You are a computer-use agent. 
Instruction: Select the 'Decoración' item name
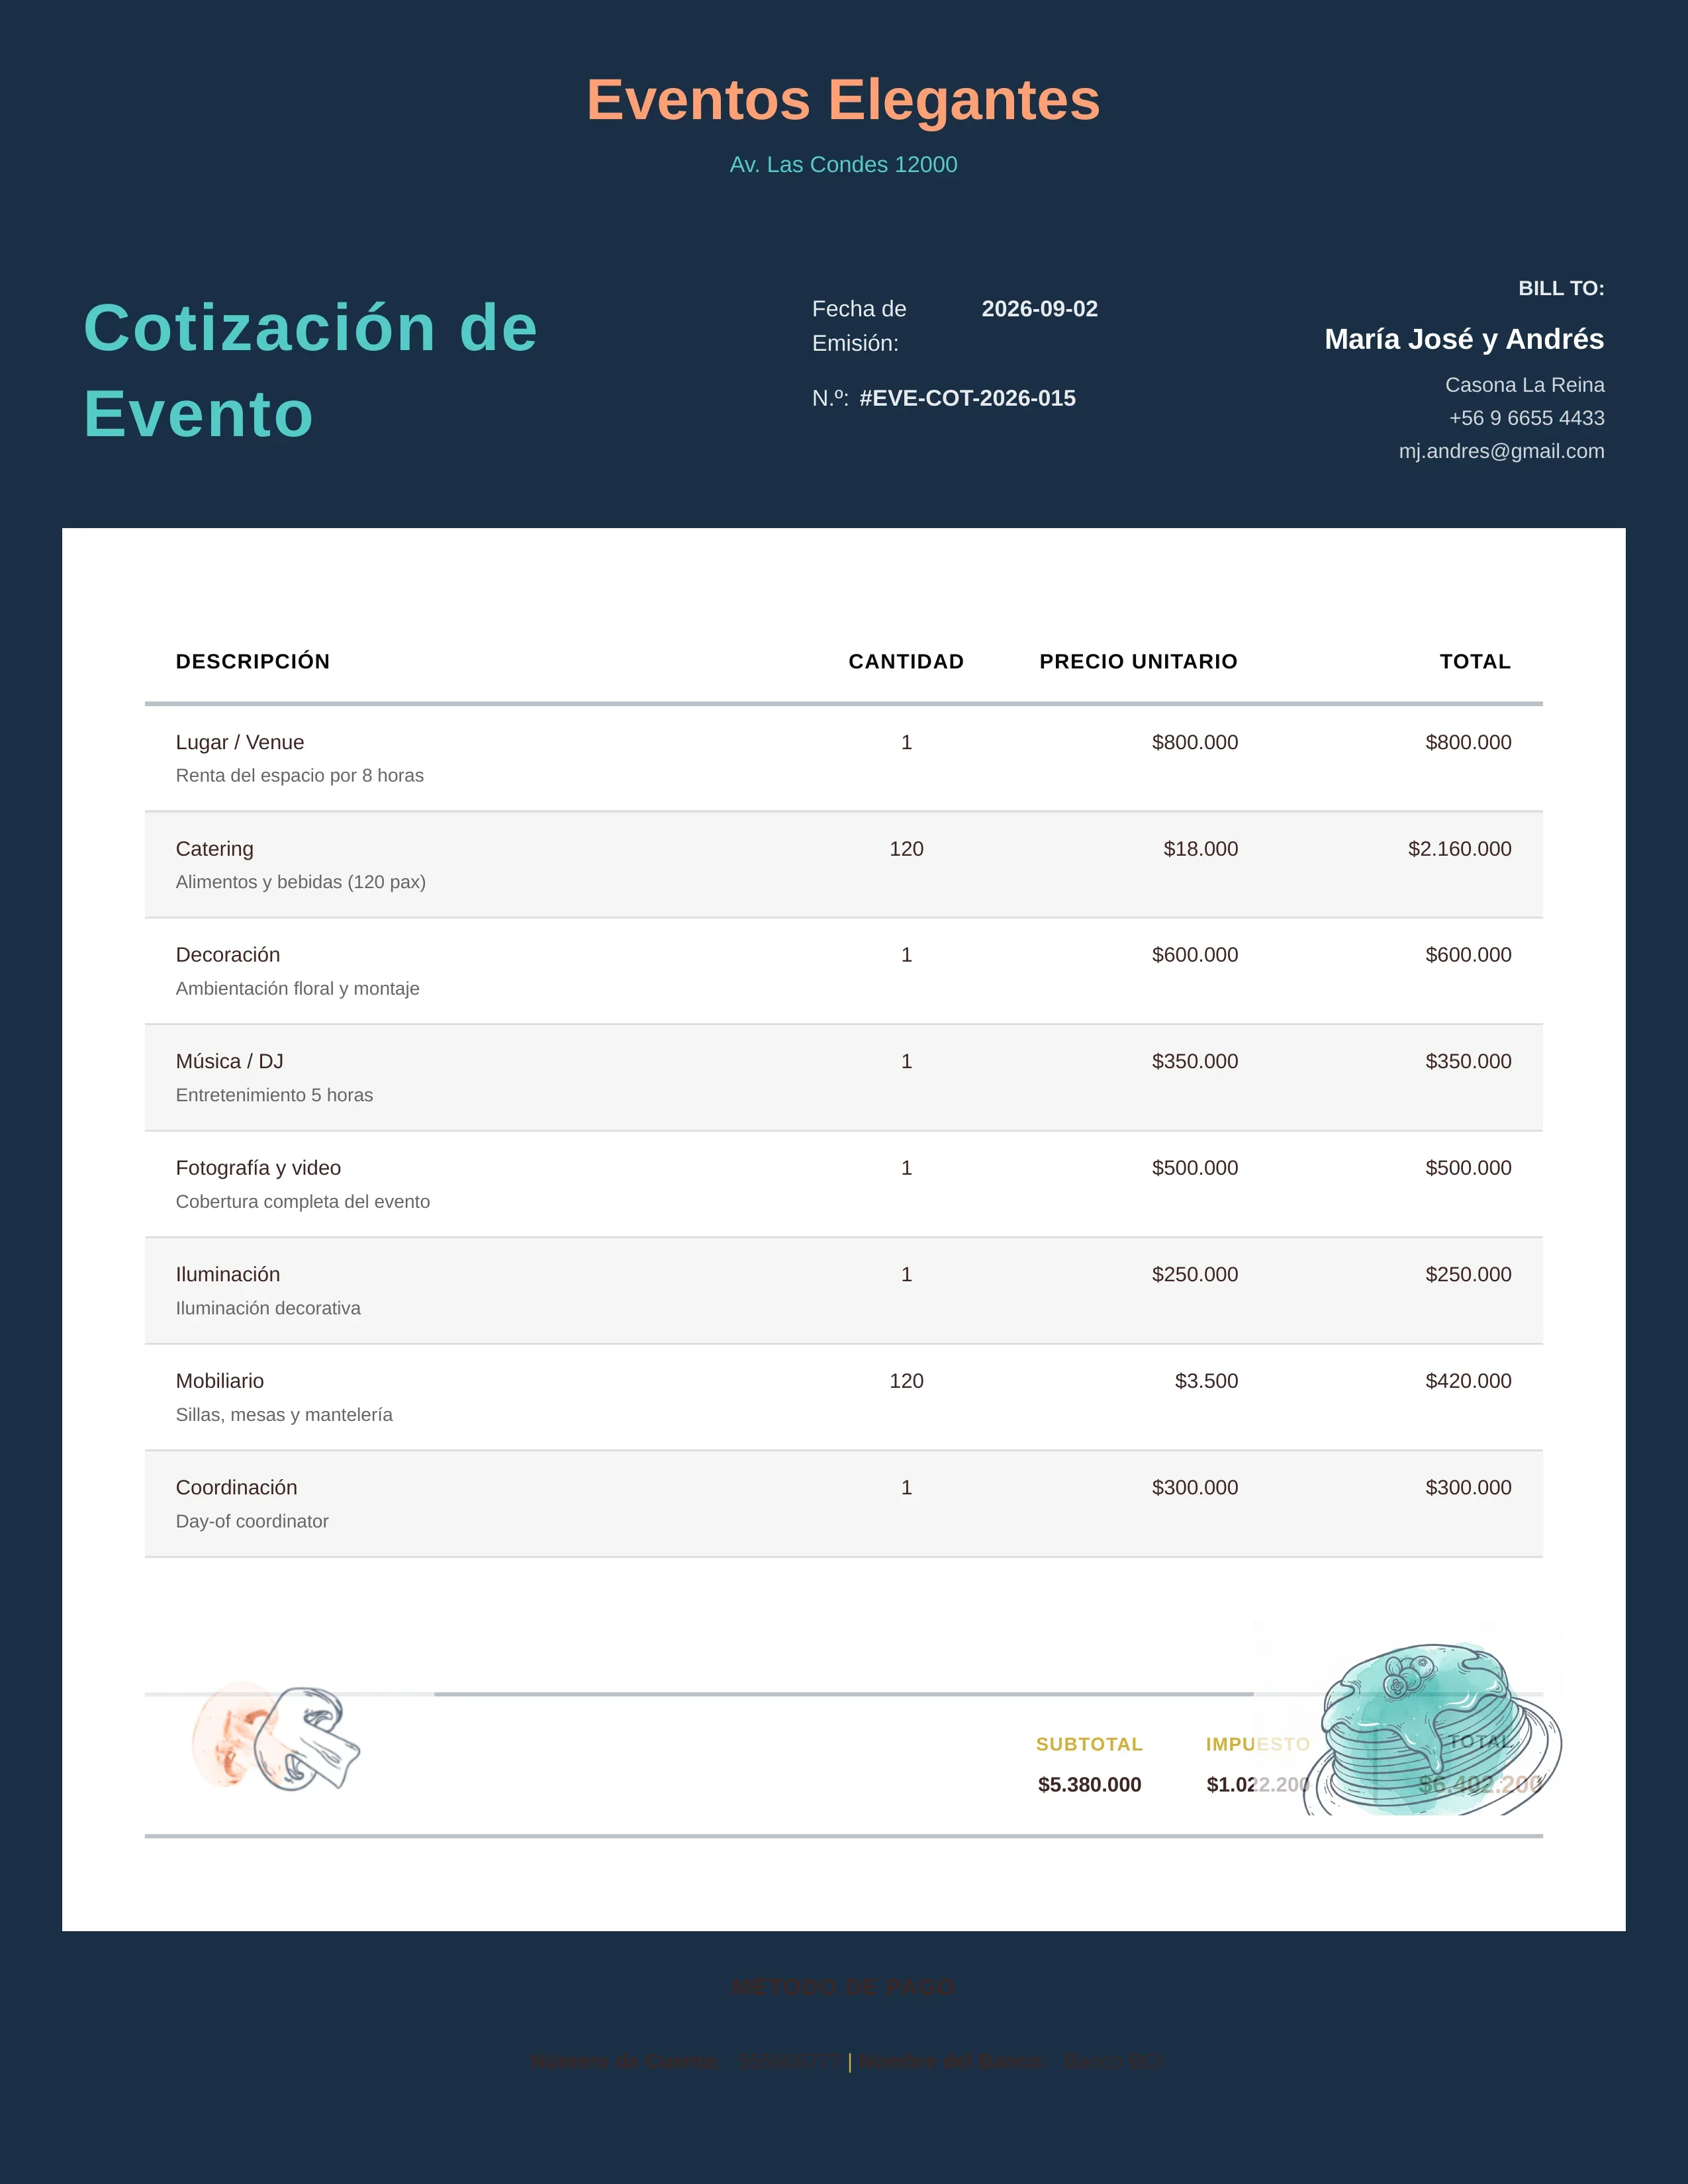coord(228,955)
